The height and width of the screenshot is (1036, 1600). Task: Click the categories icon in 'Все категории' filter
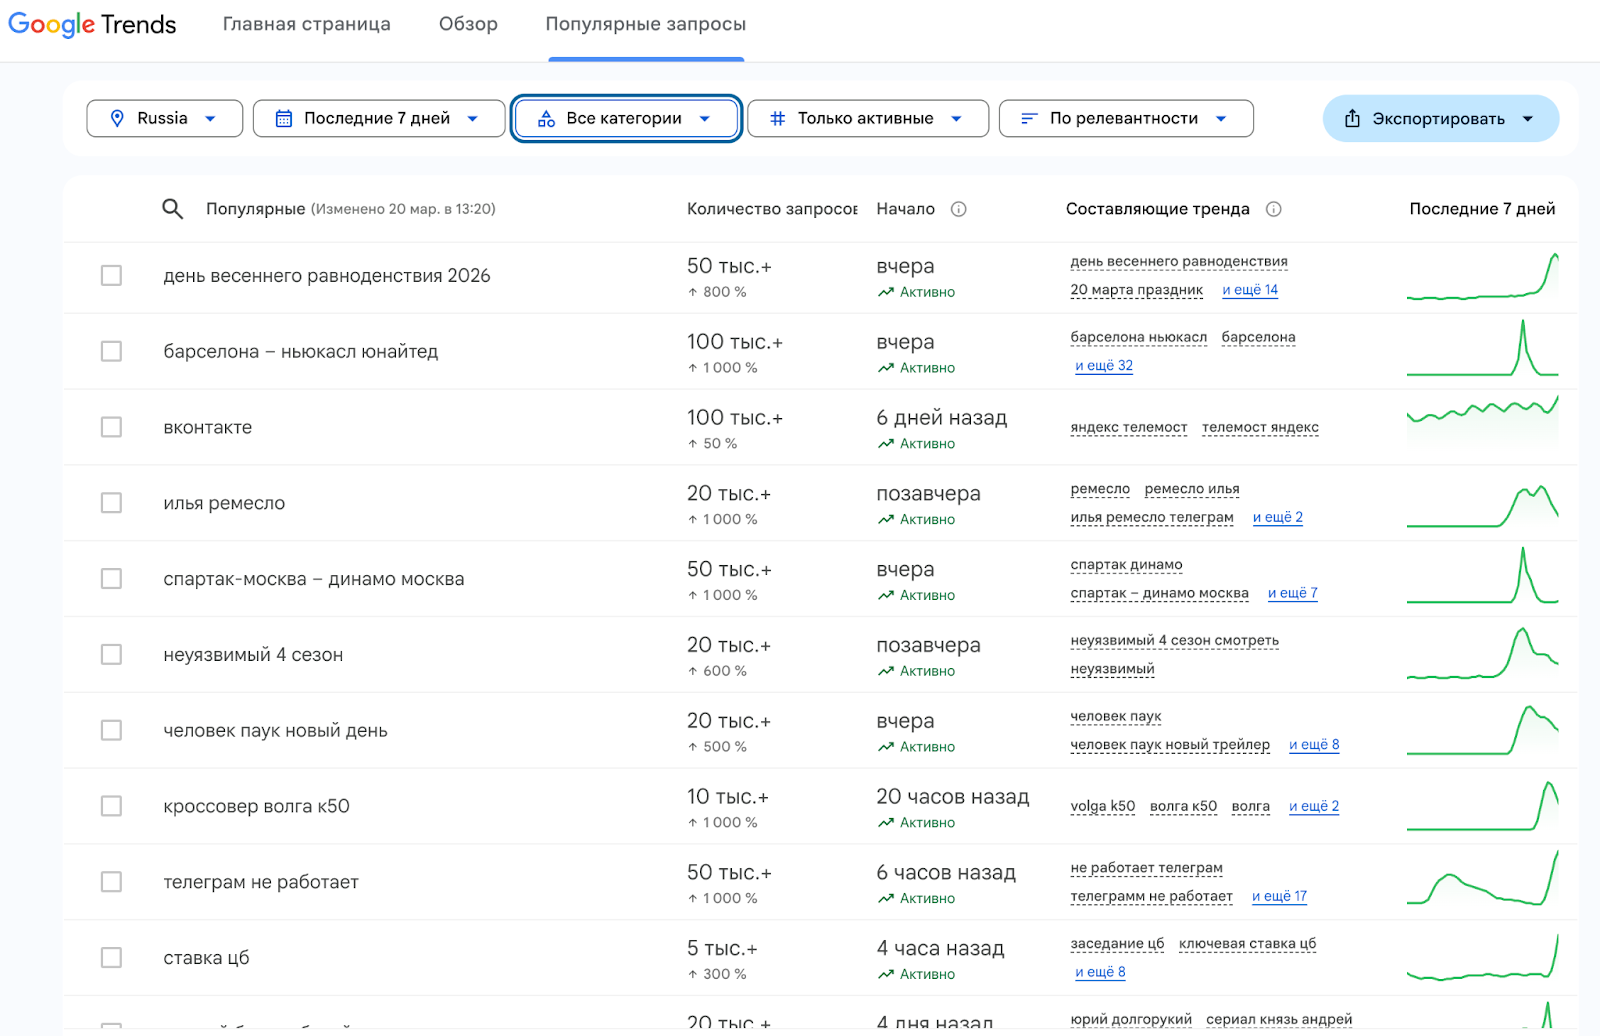546,118
